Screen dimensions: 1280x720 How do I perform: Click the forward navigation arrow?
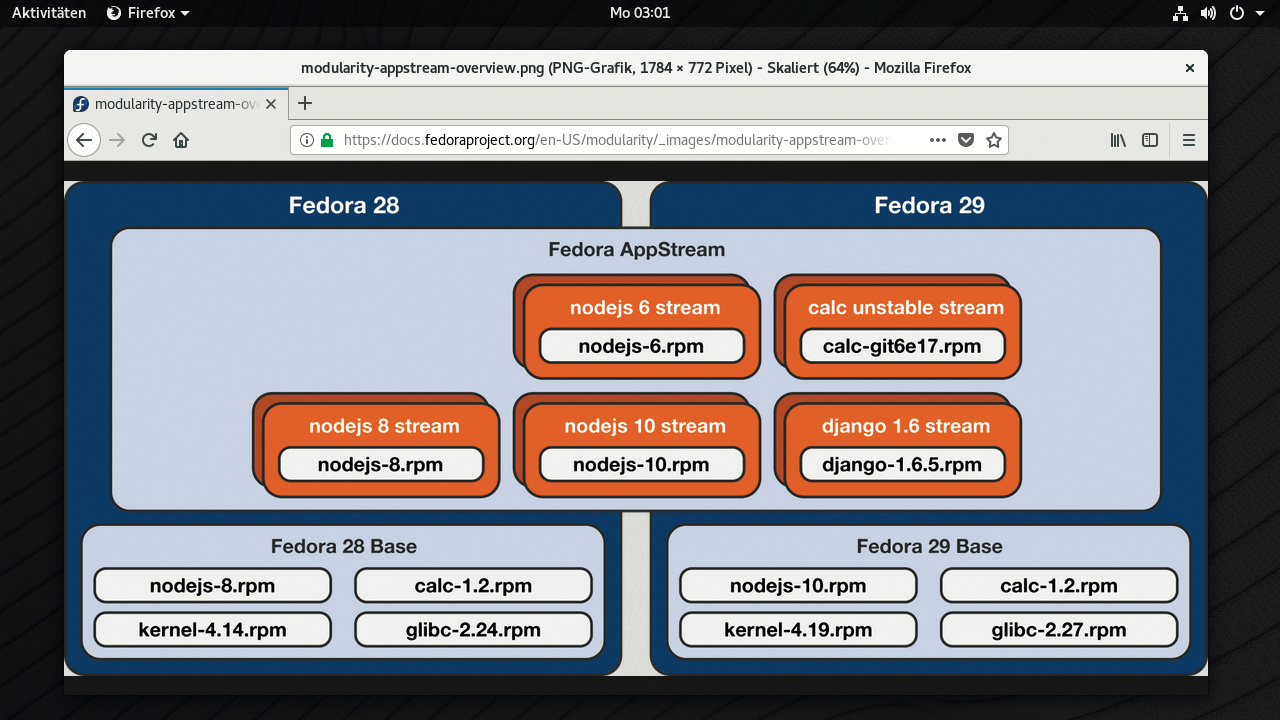(x=118, y=140)
